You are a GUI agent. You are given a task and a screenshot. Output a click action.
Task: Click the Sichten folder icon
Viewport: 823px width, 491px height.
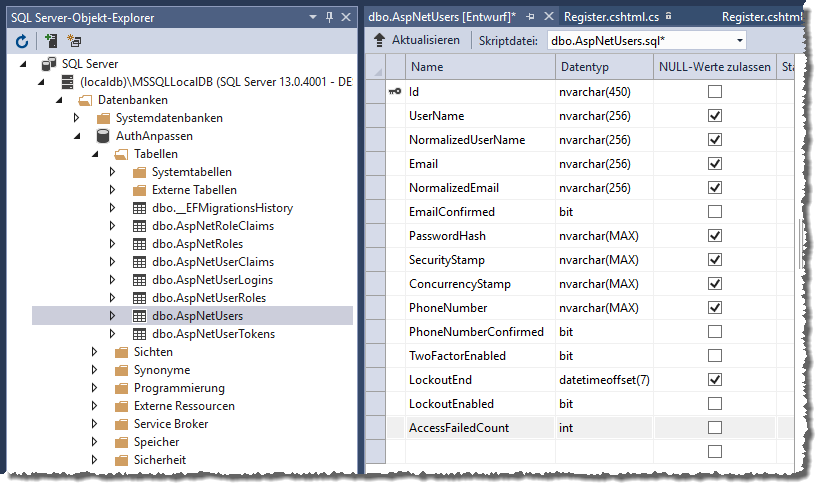(x=121, y=352)
